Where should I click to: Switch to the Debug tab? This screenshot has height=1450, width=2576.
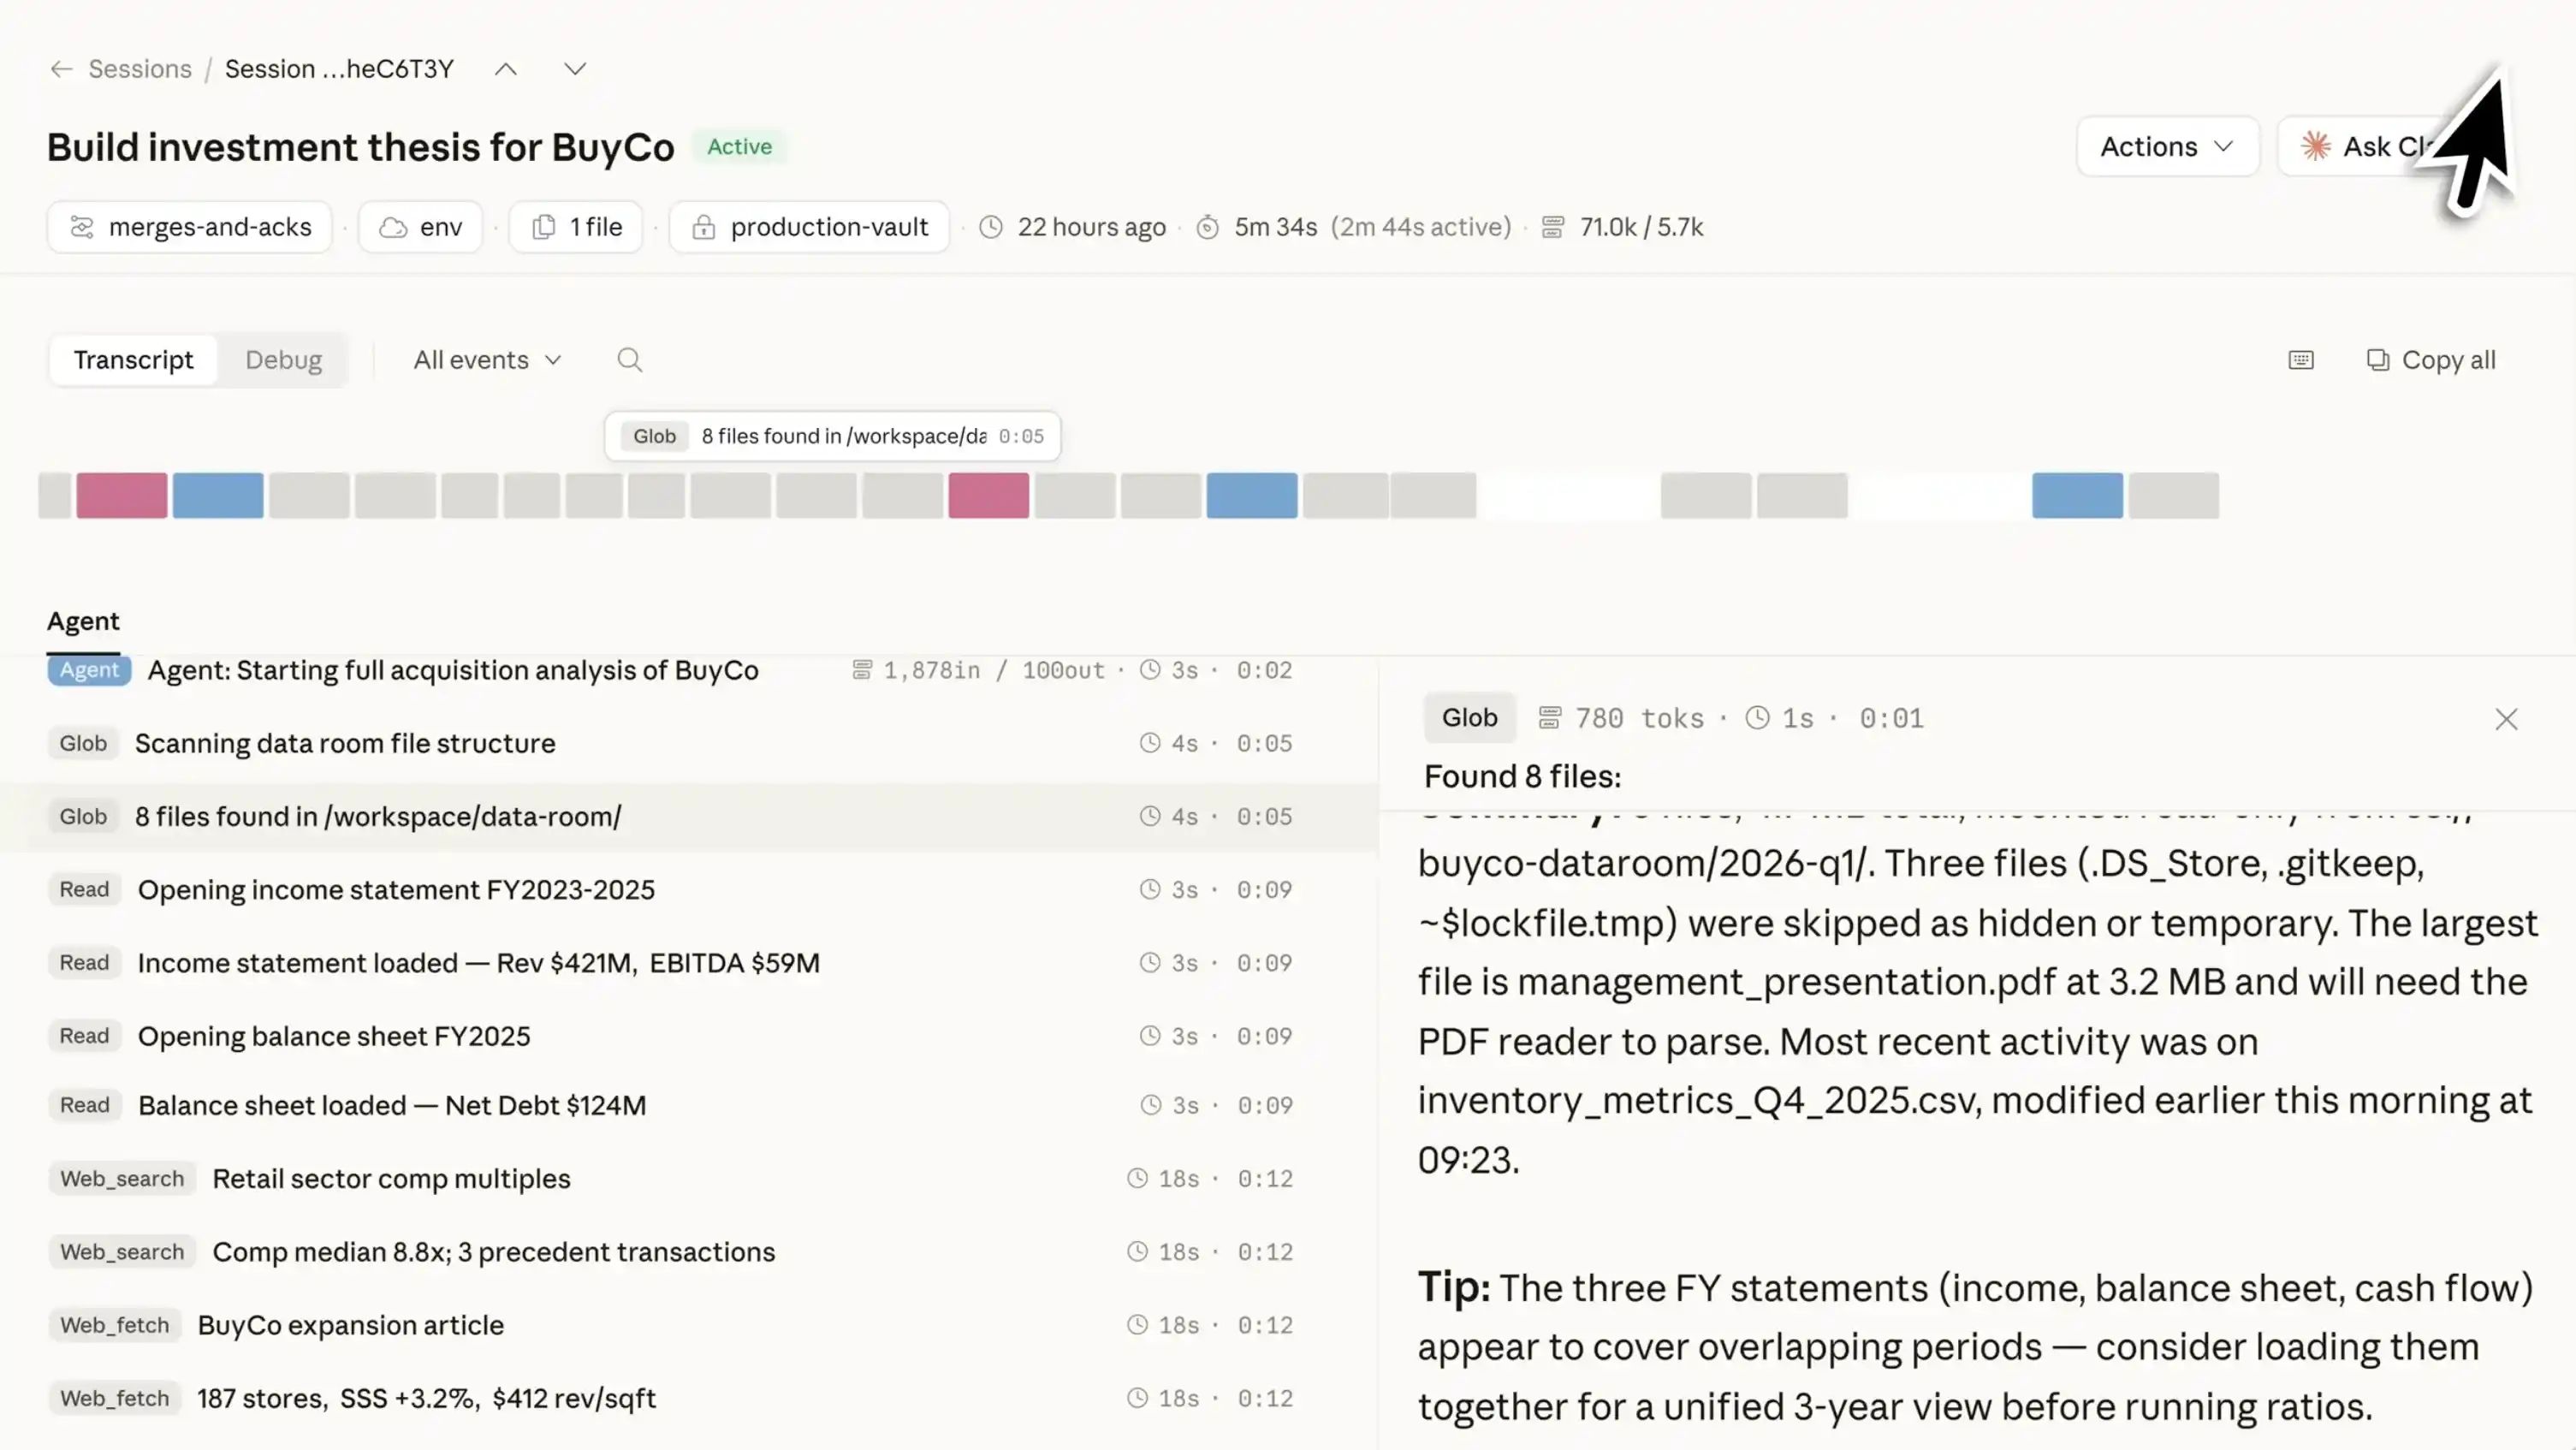coord(283,360)
